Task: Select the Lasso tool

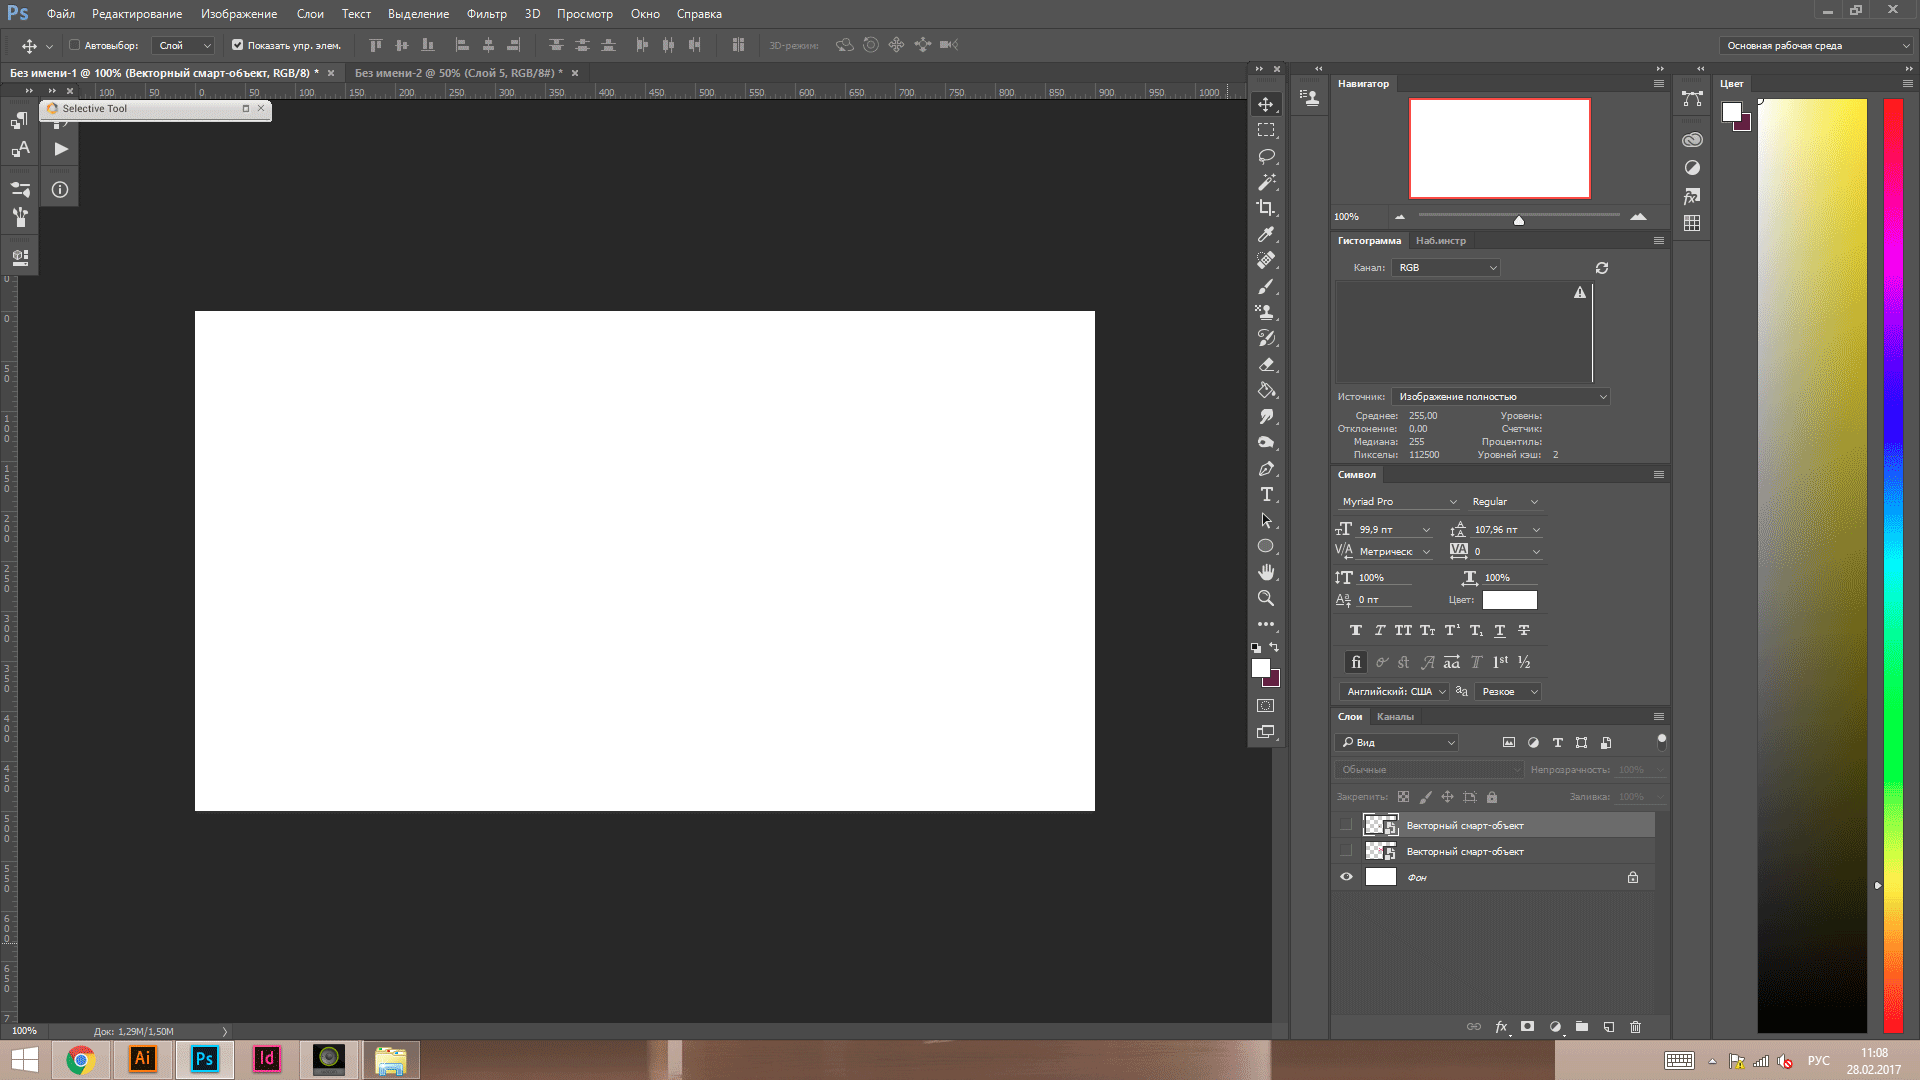Action: (1266, 156)
